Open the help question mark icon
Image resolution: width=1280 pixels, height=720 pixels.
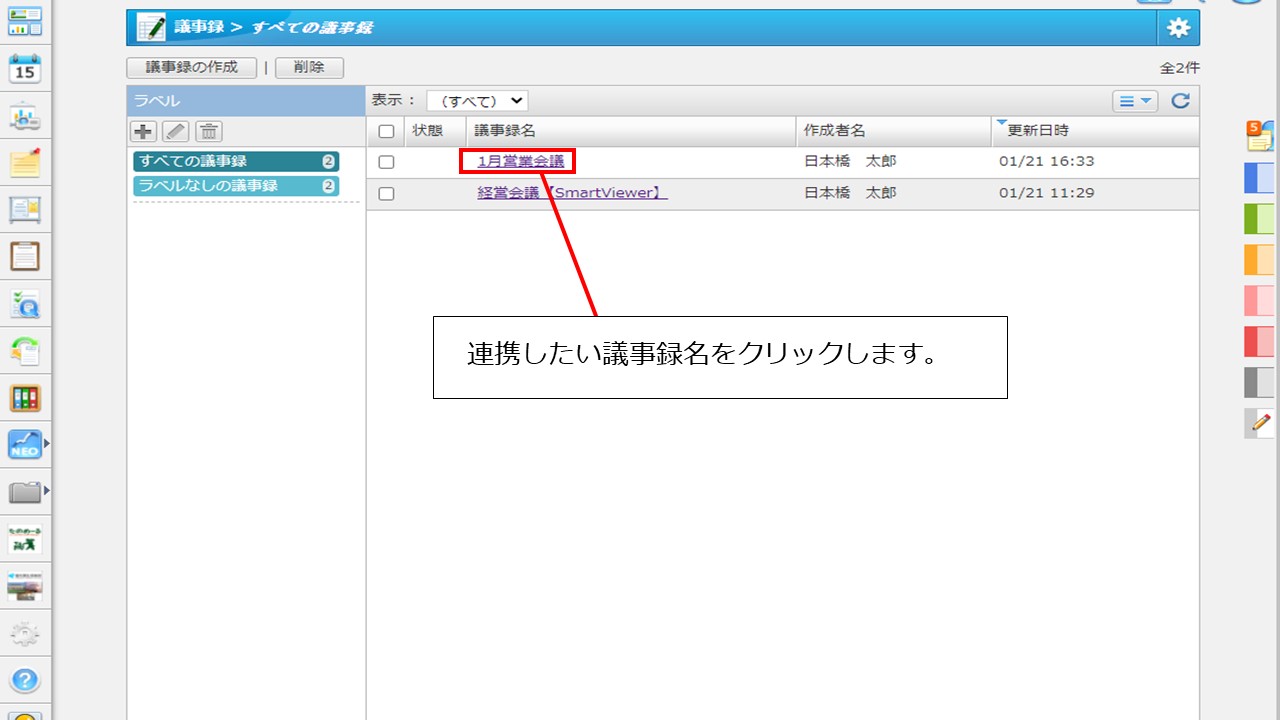pos(25,681)
